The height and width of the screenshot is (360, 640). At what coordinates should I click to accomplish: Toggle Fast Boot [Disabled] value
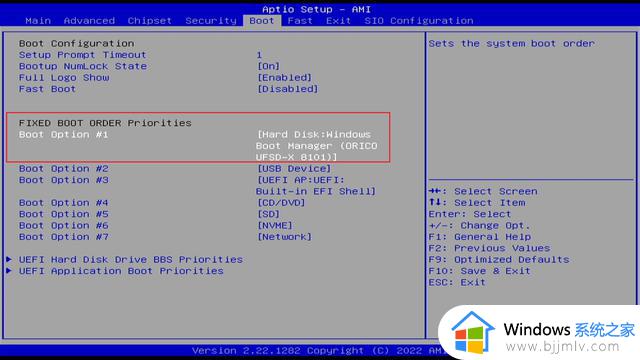click(288, 89)
